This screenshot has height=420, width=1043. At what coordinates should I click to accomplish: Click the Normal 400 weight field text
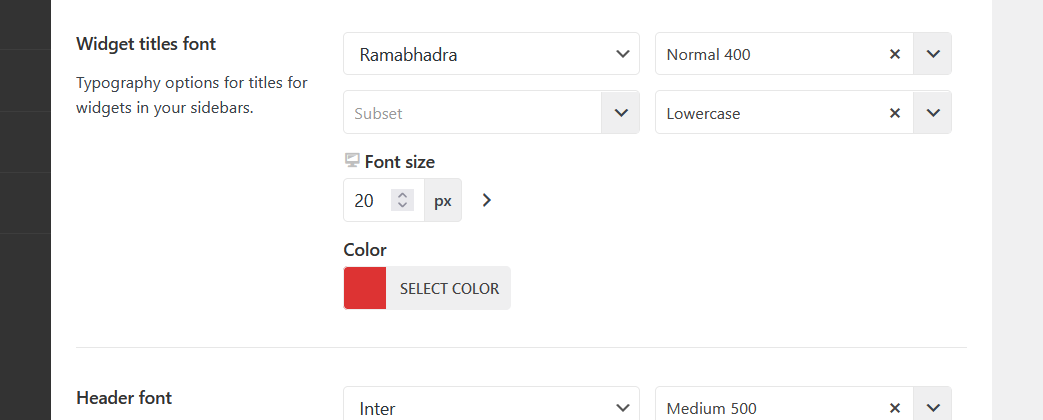click(708, 54)
